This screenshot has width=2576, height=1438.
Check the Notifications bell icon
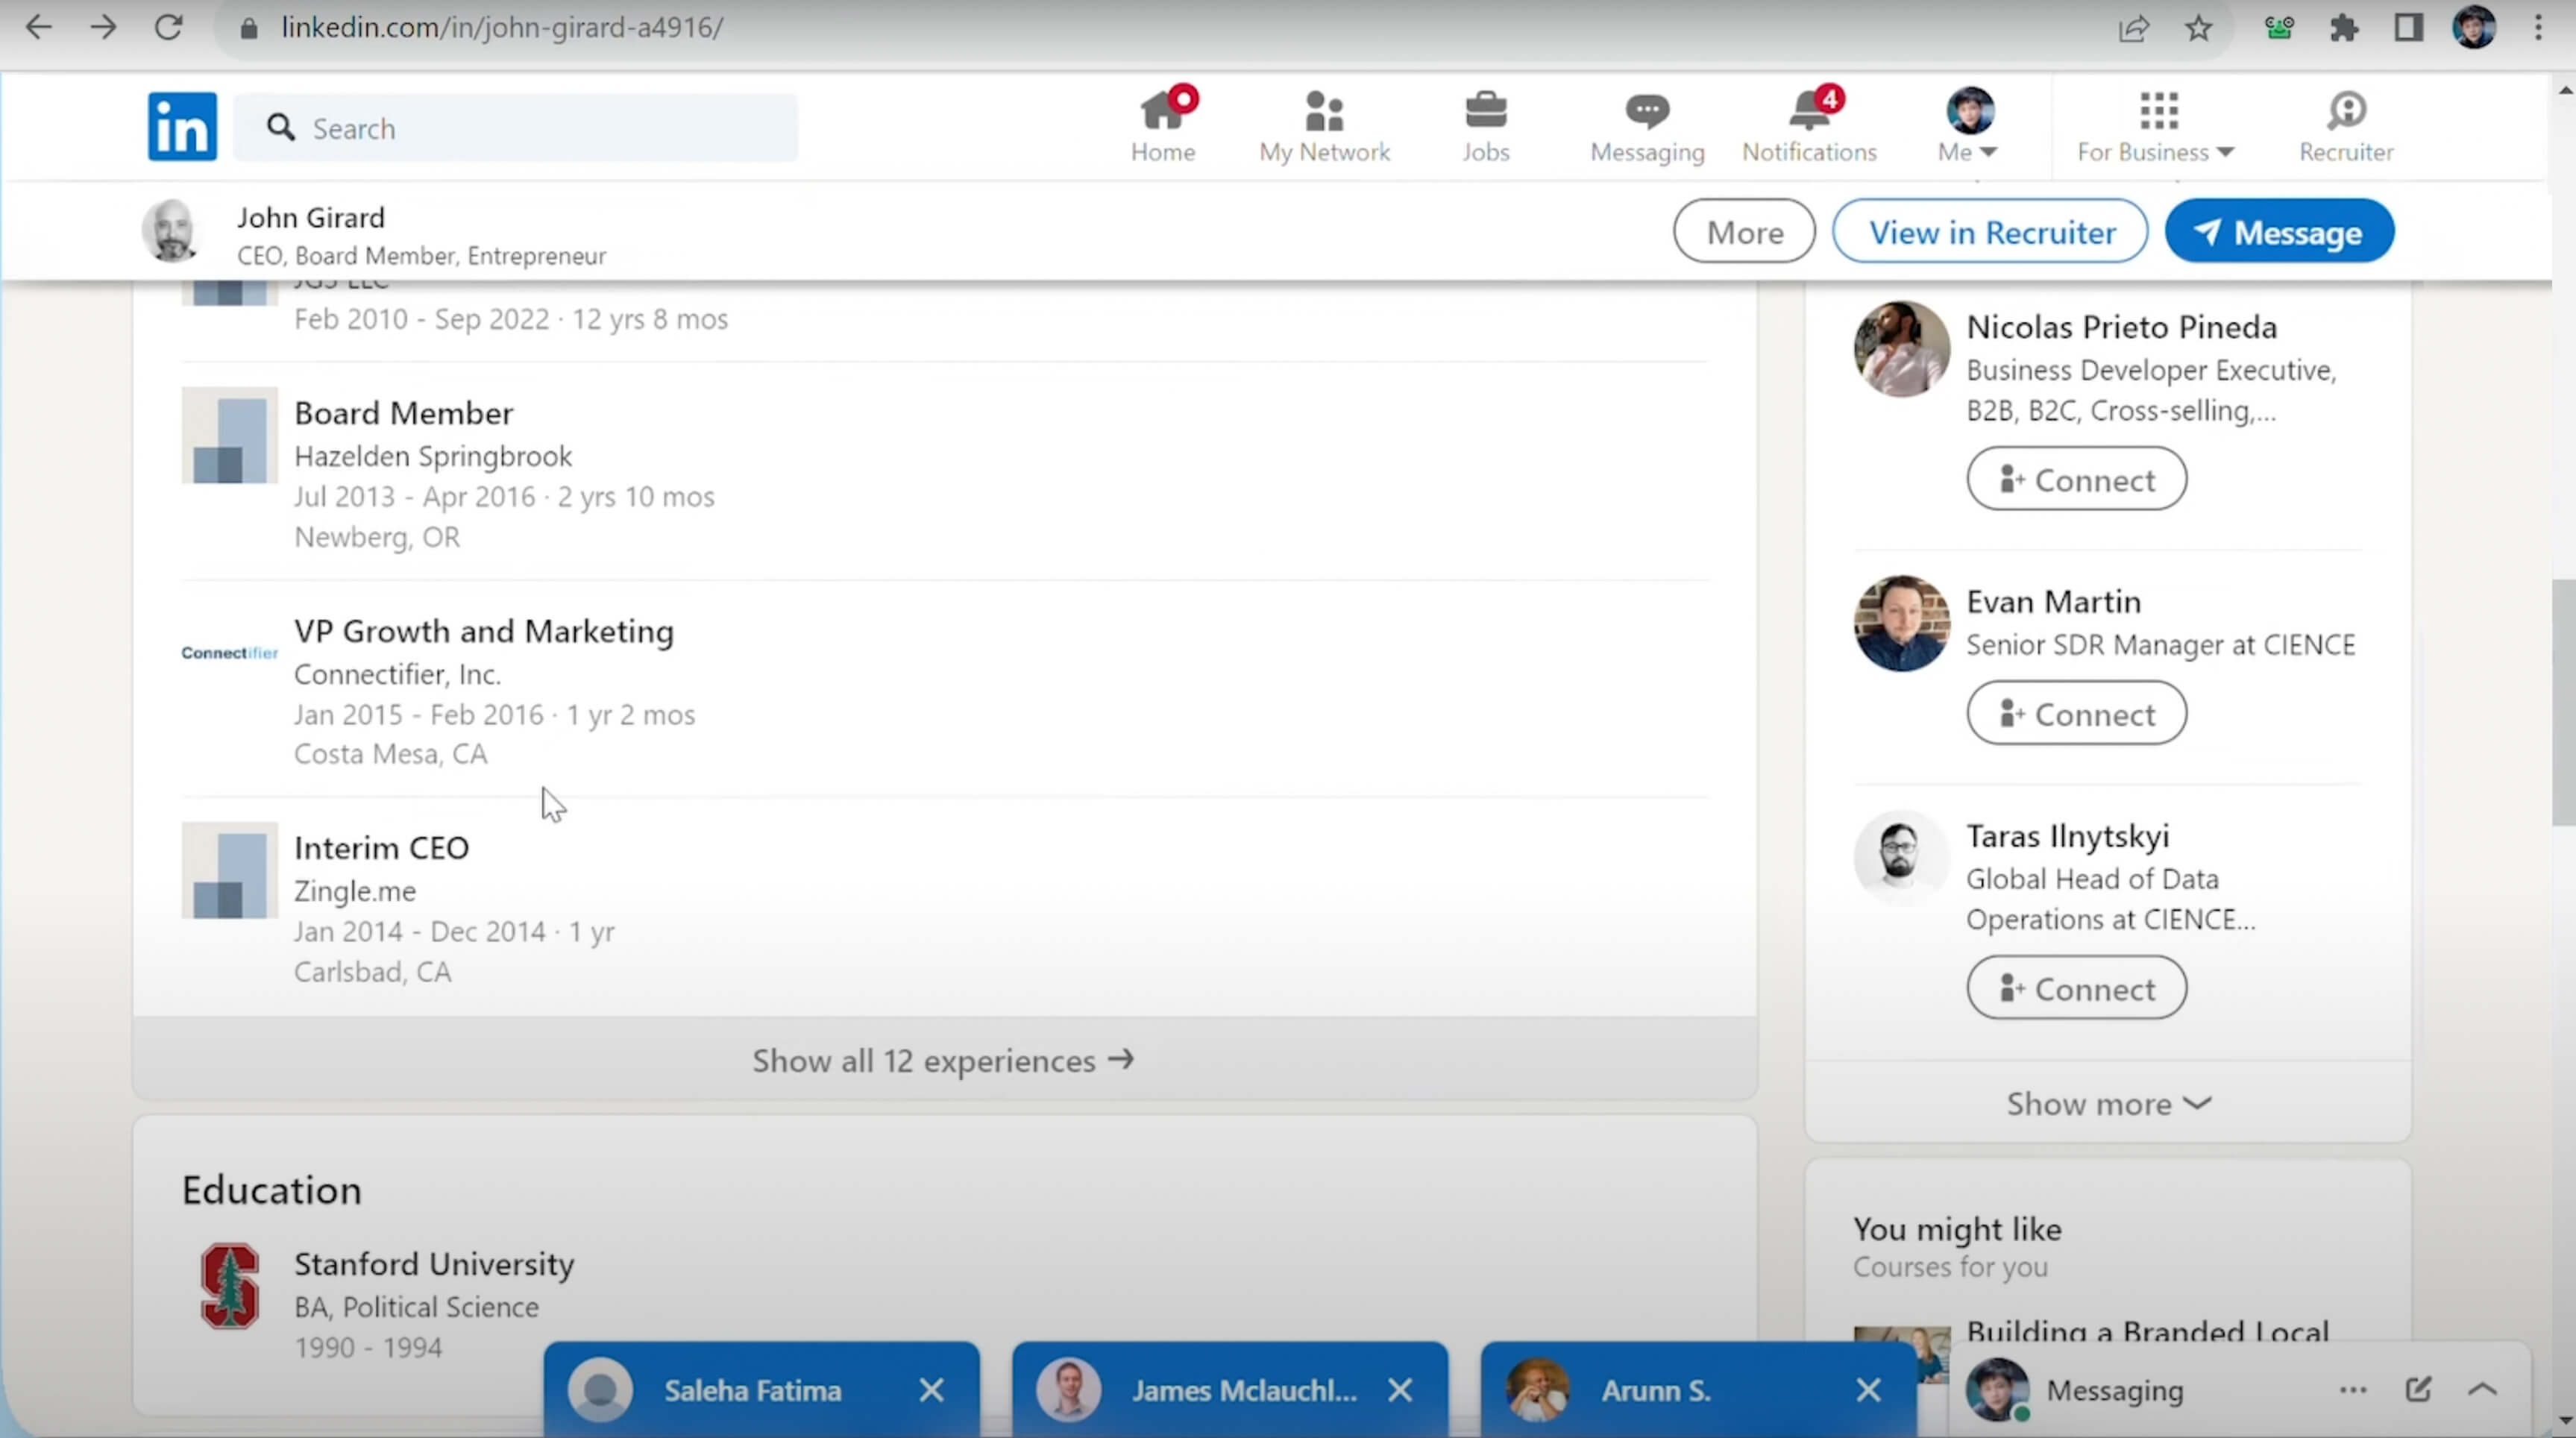click(x=1808, y=112)
